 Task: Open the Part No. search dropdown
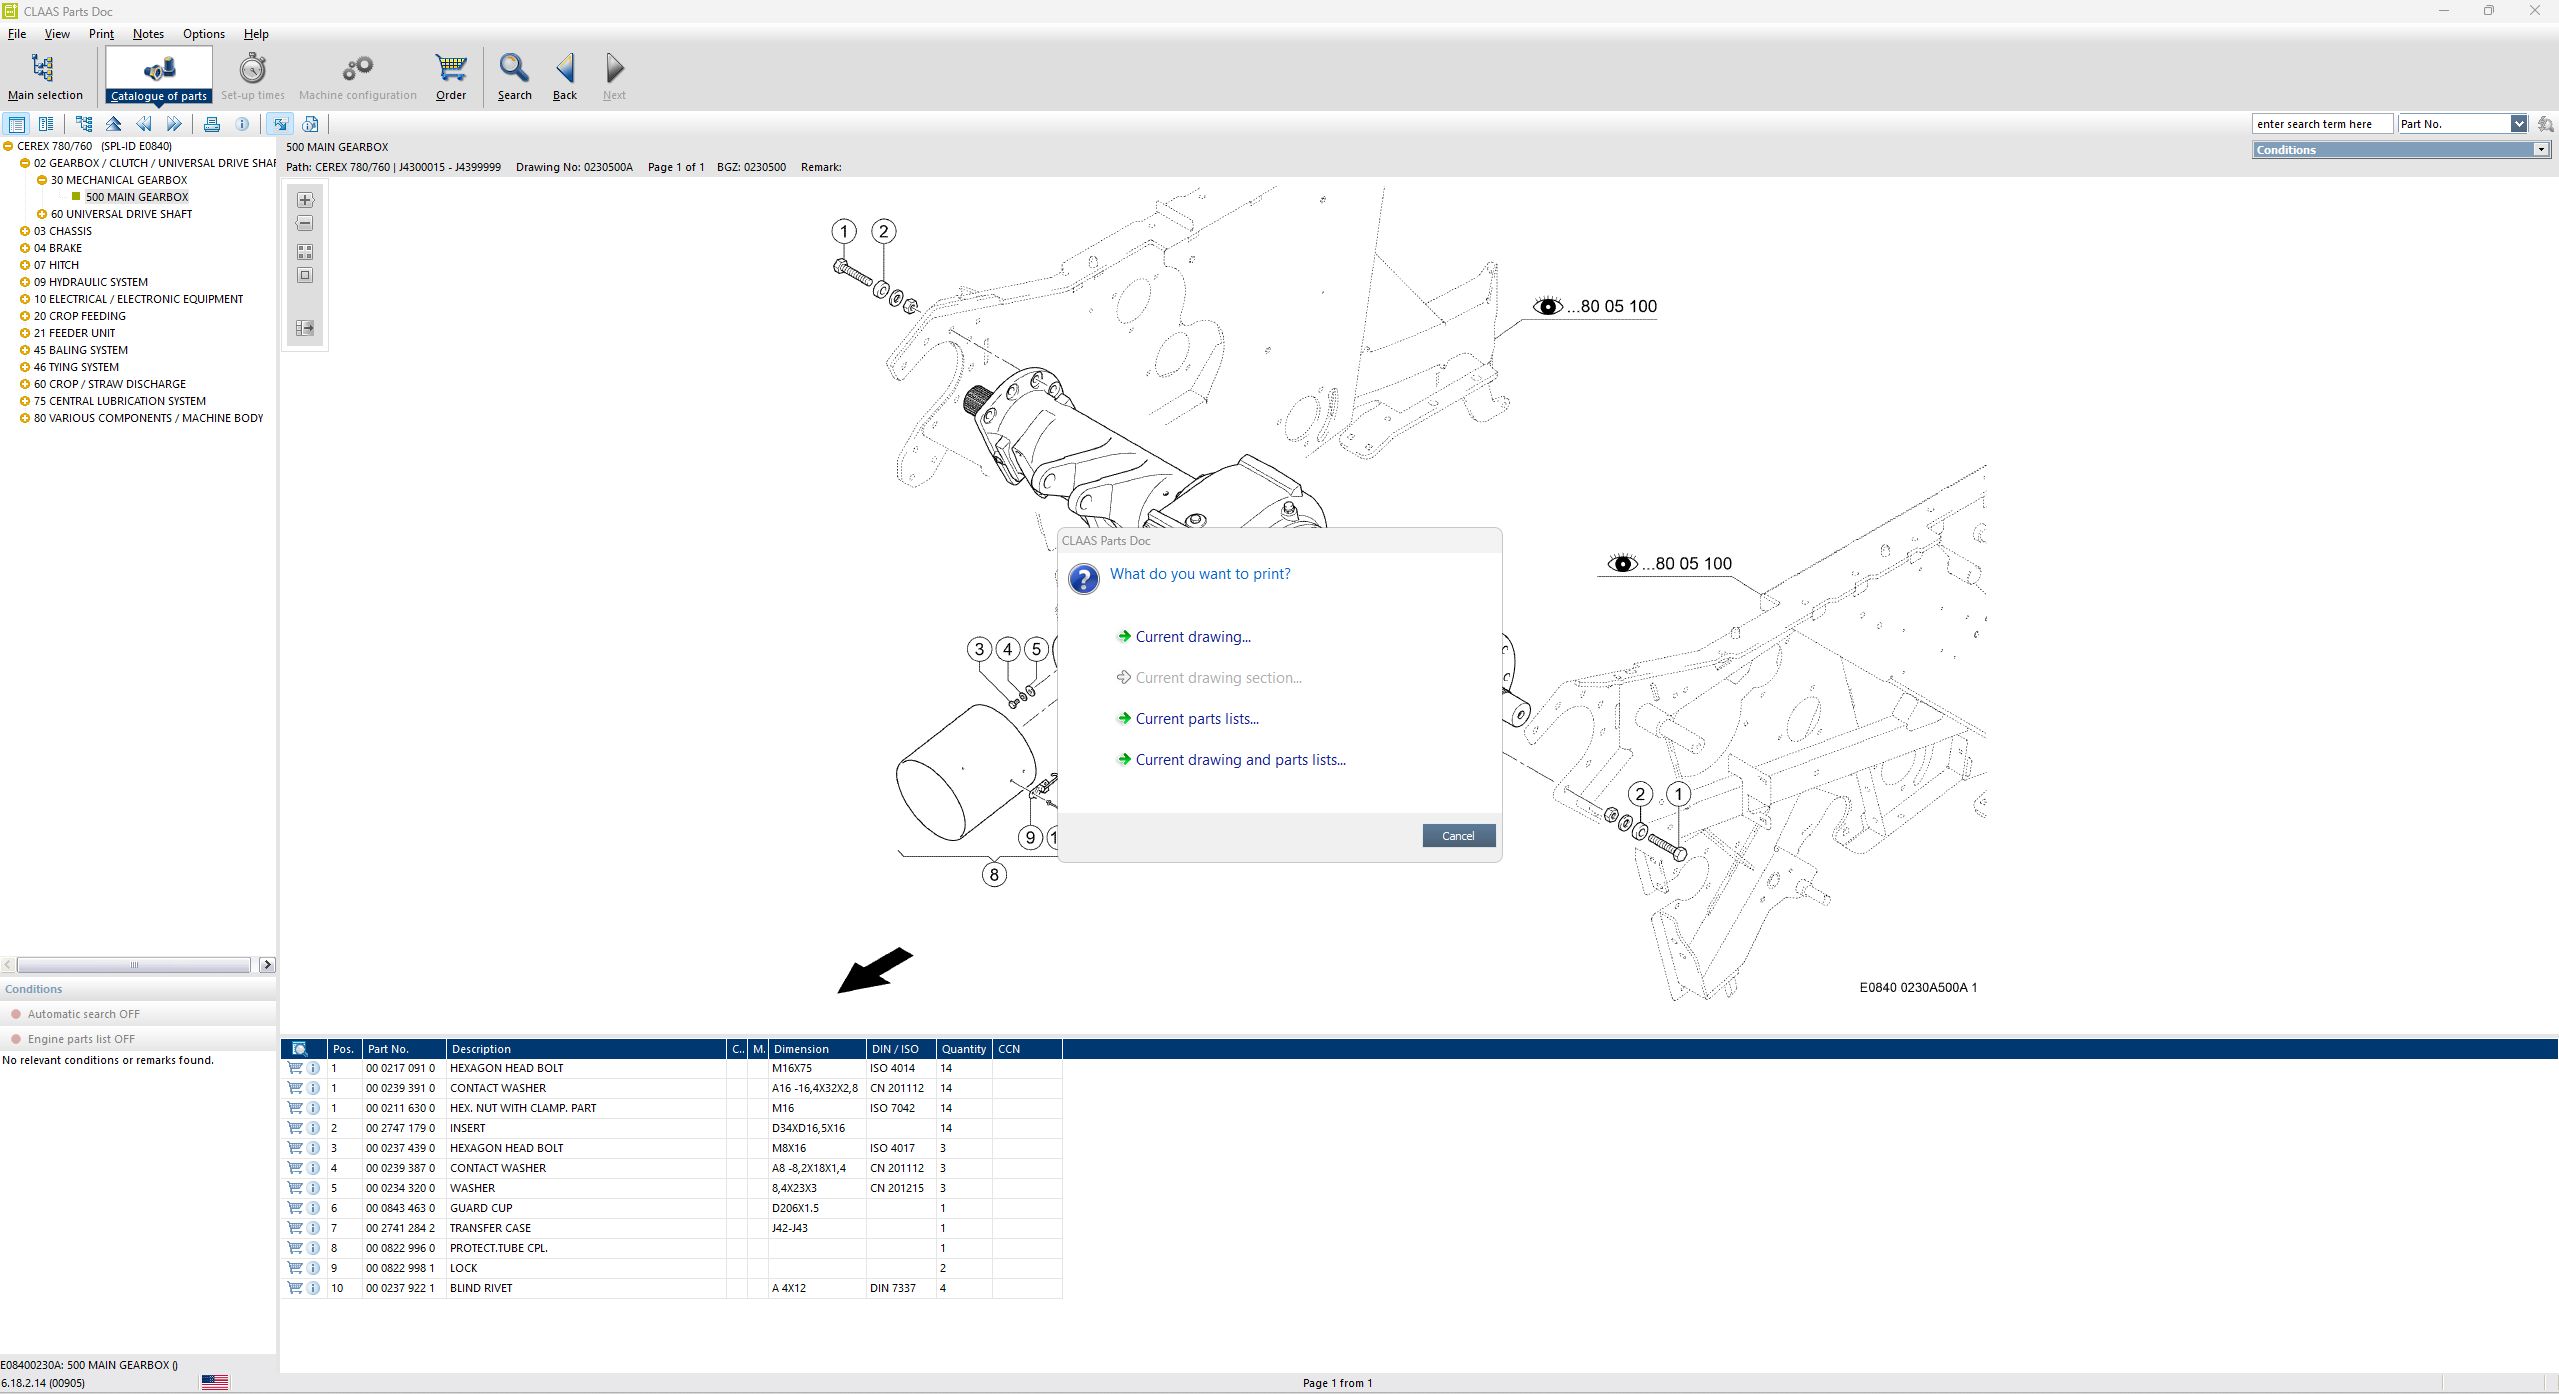(x=2521, y=123)
